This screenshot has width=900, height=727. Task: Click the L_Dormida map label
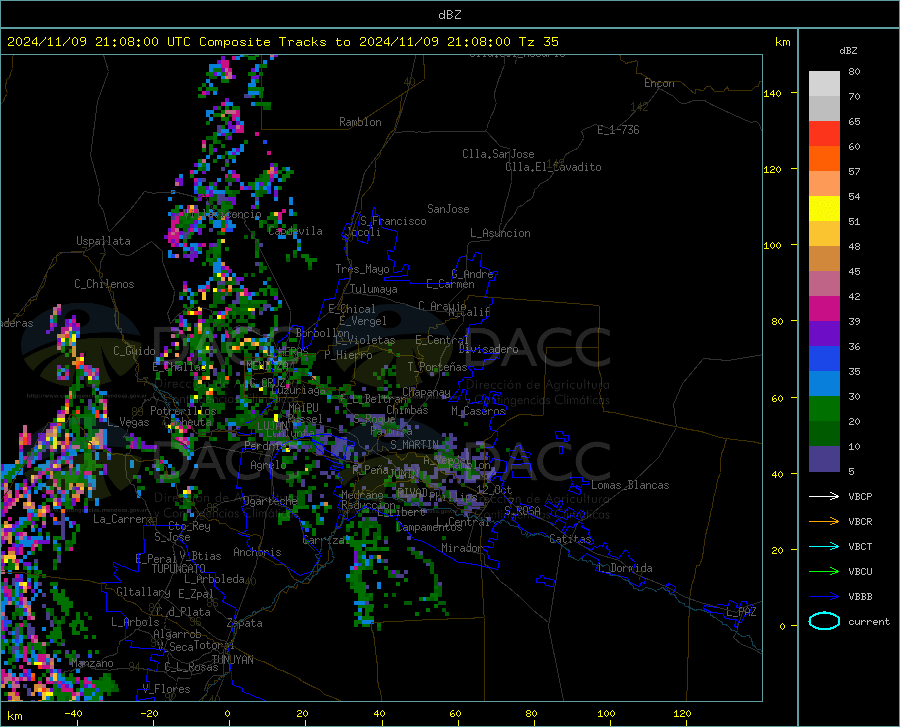point(625,568)
